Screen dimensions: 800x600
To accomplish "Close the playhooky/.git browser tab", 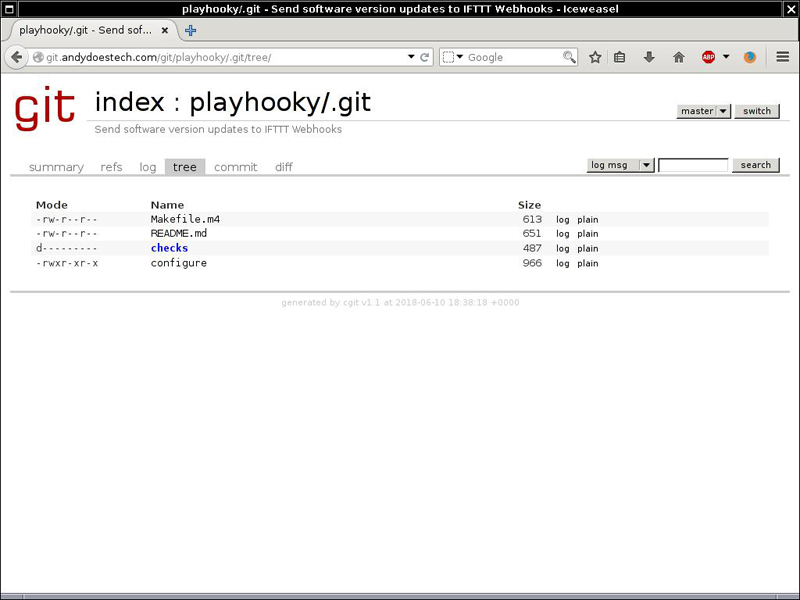I will tap(165, 31).
